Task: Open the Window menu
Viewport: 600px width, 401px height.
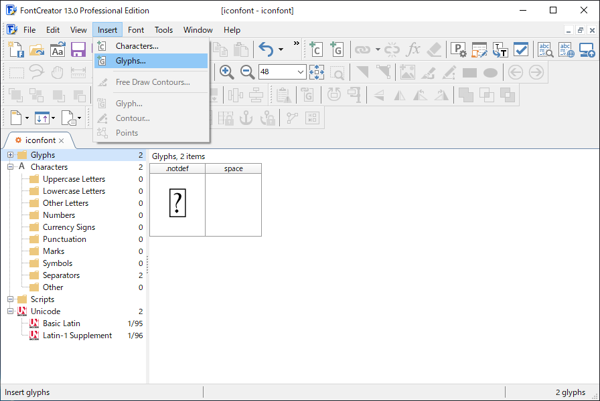Action: [x=198, y=30]
